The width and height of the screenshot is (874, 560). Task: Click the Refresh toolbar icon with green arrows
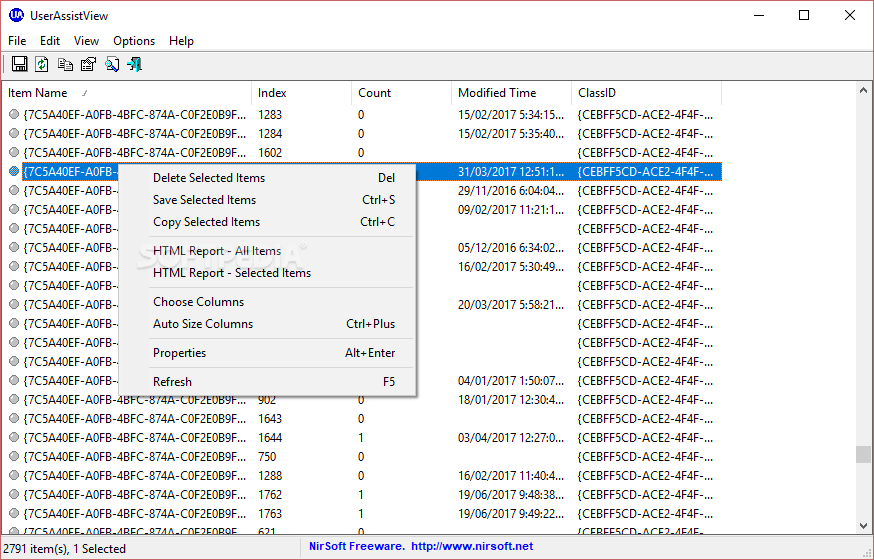pos(42,65)
